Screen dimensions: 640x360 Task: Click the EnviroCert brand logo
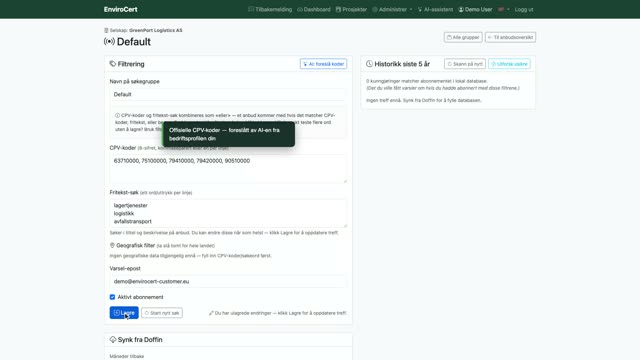(x=120, y=9)
